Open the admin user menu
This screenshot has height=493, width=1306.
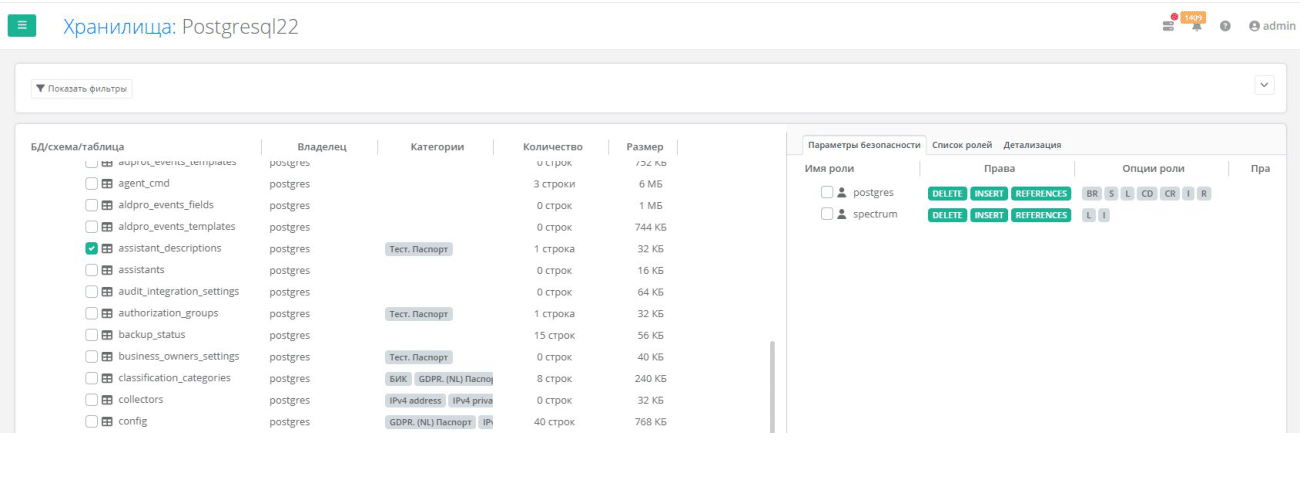(1271, 26)
